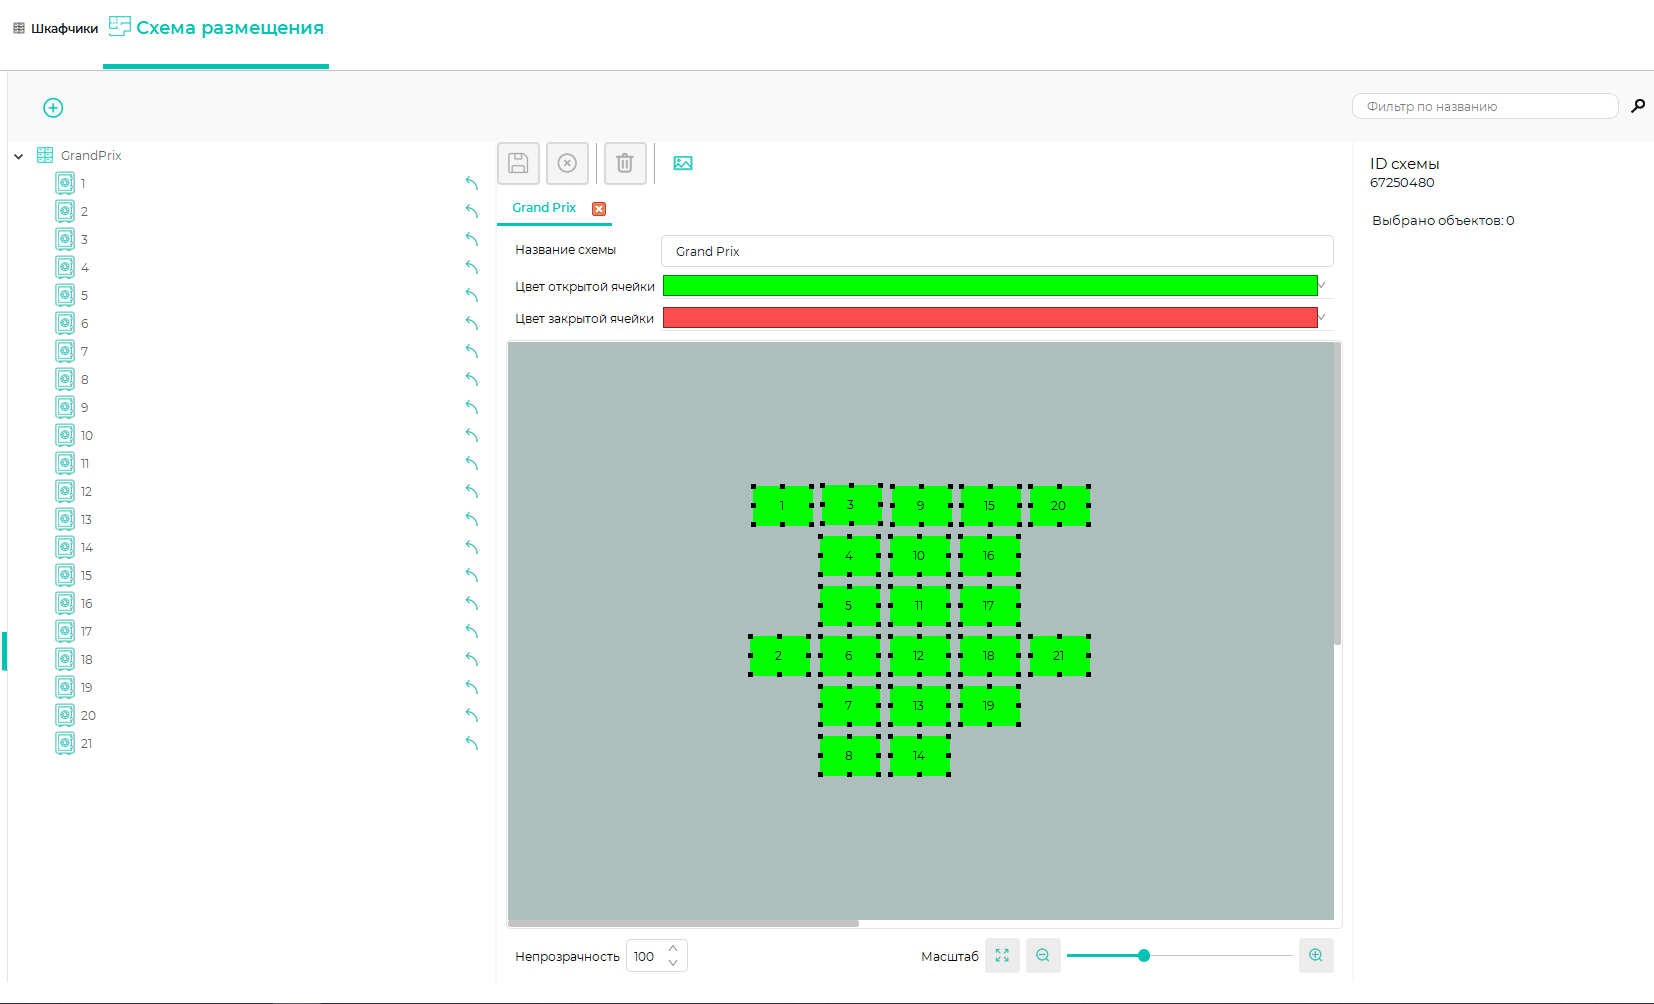Screen dimensions: 1654x1004
Task: Close the Grand Prix scheme tab
Action: click(599, 209)
